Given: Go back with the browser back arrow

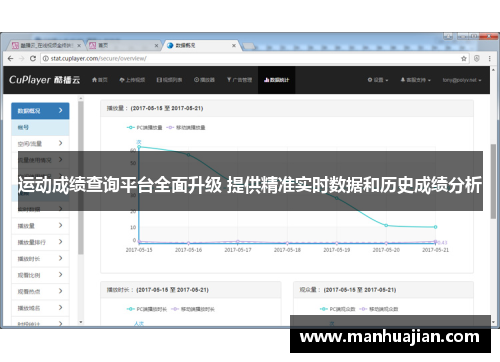Looking at the screenshot, I should pos(10,59).
